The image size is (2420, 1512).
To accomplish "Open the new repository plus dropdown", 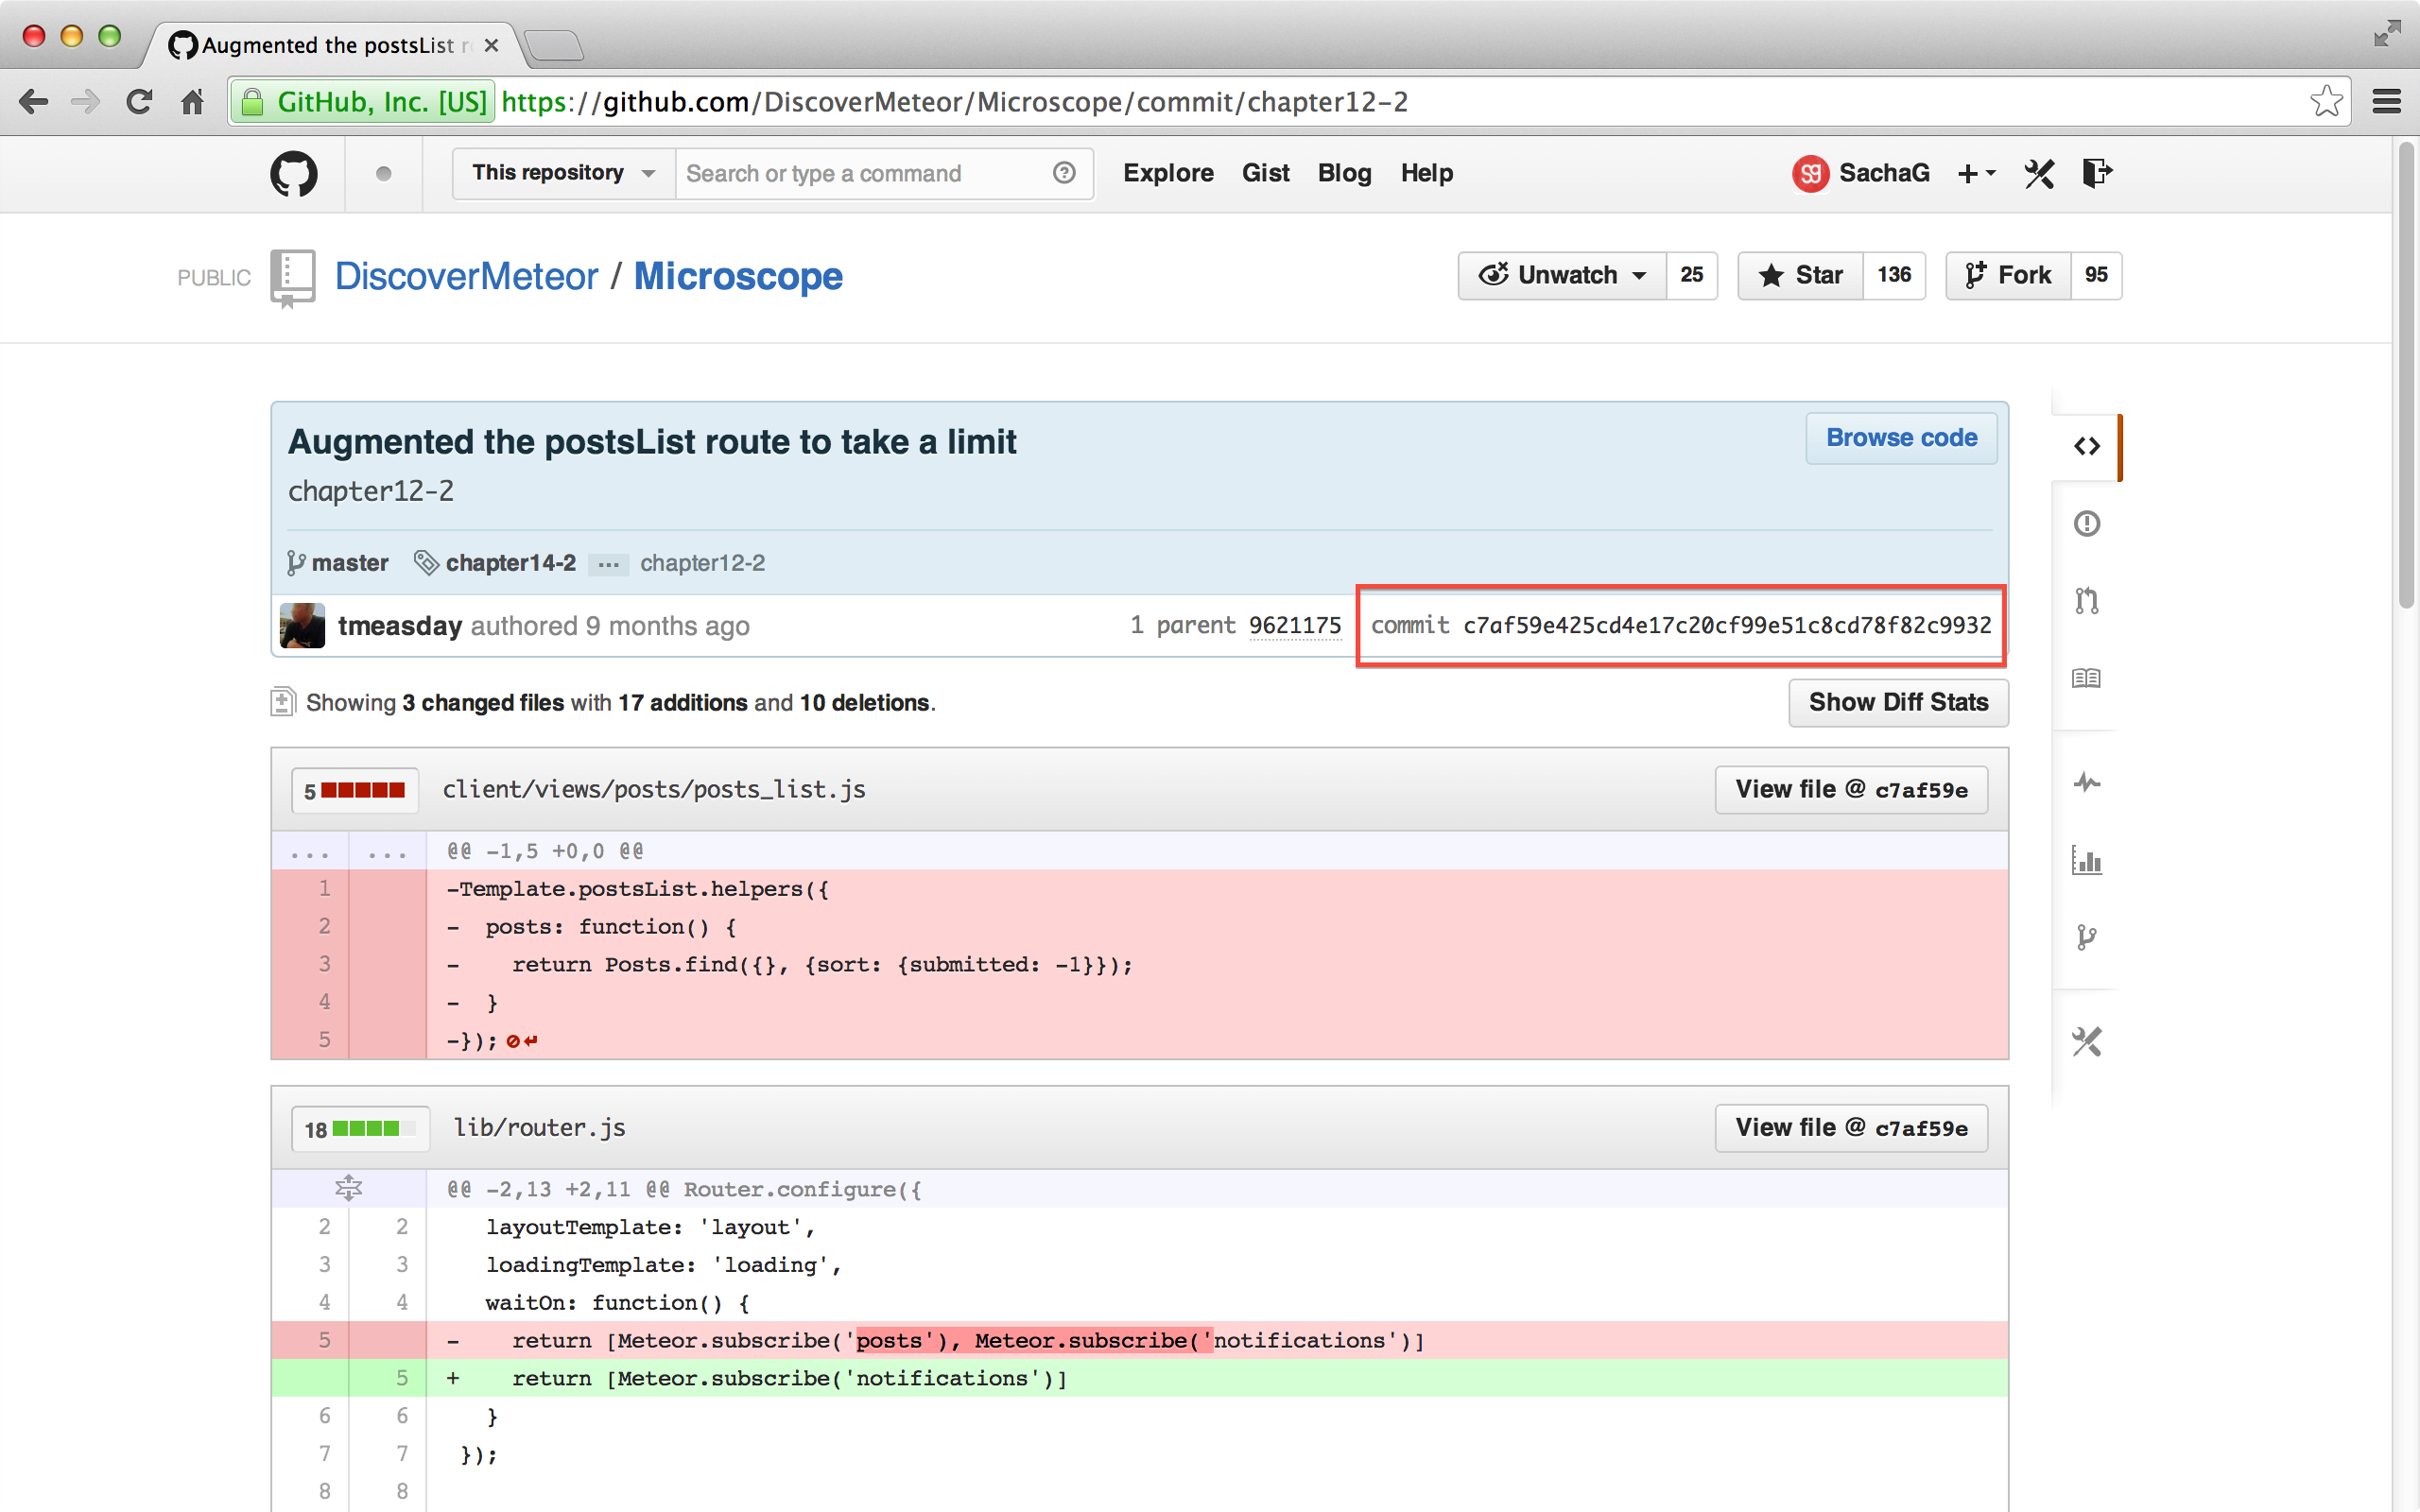I will pyautogui.click(x=1975, y=173).
